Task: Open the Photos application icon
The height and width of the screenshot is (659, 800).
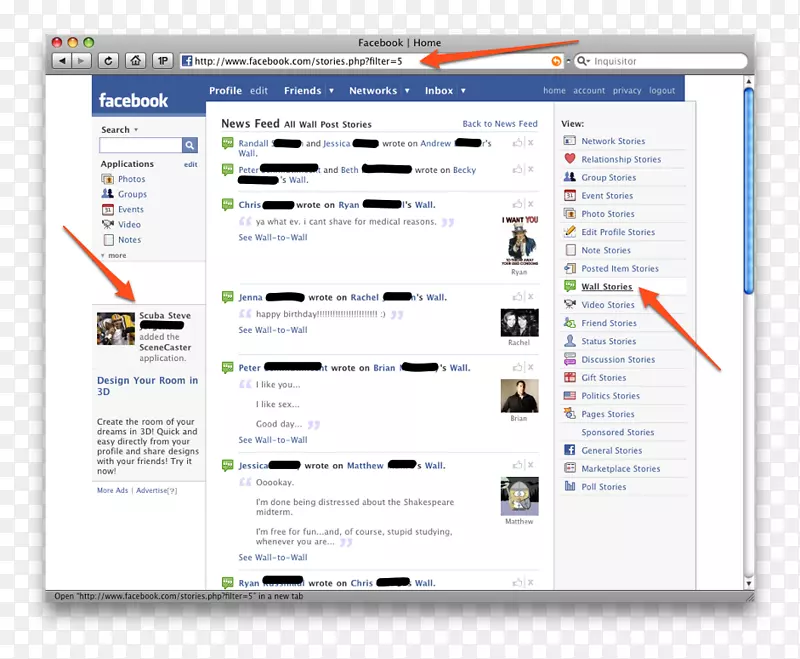Action: click(x=108, y=179)
